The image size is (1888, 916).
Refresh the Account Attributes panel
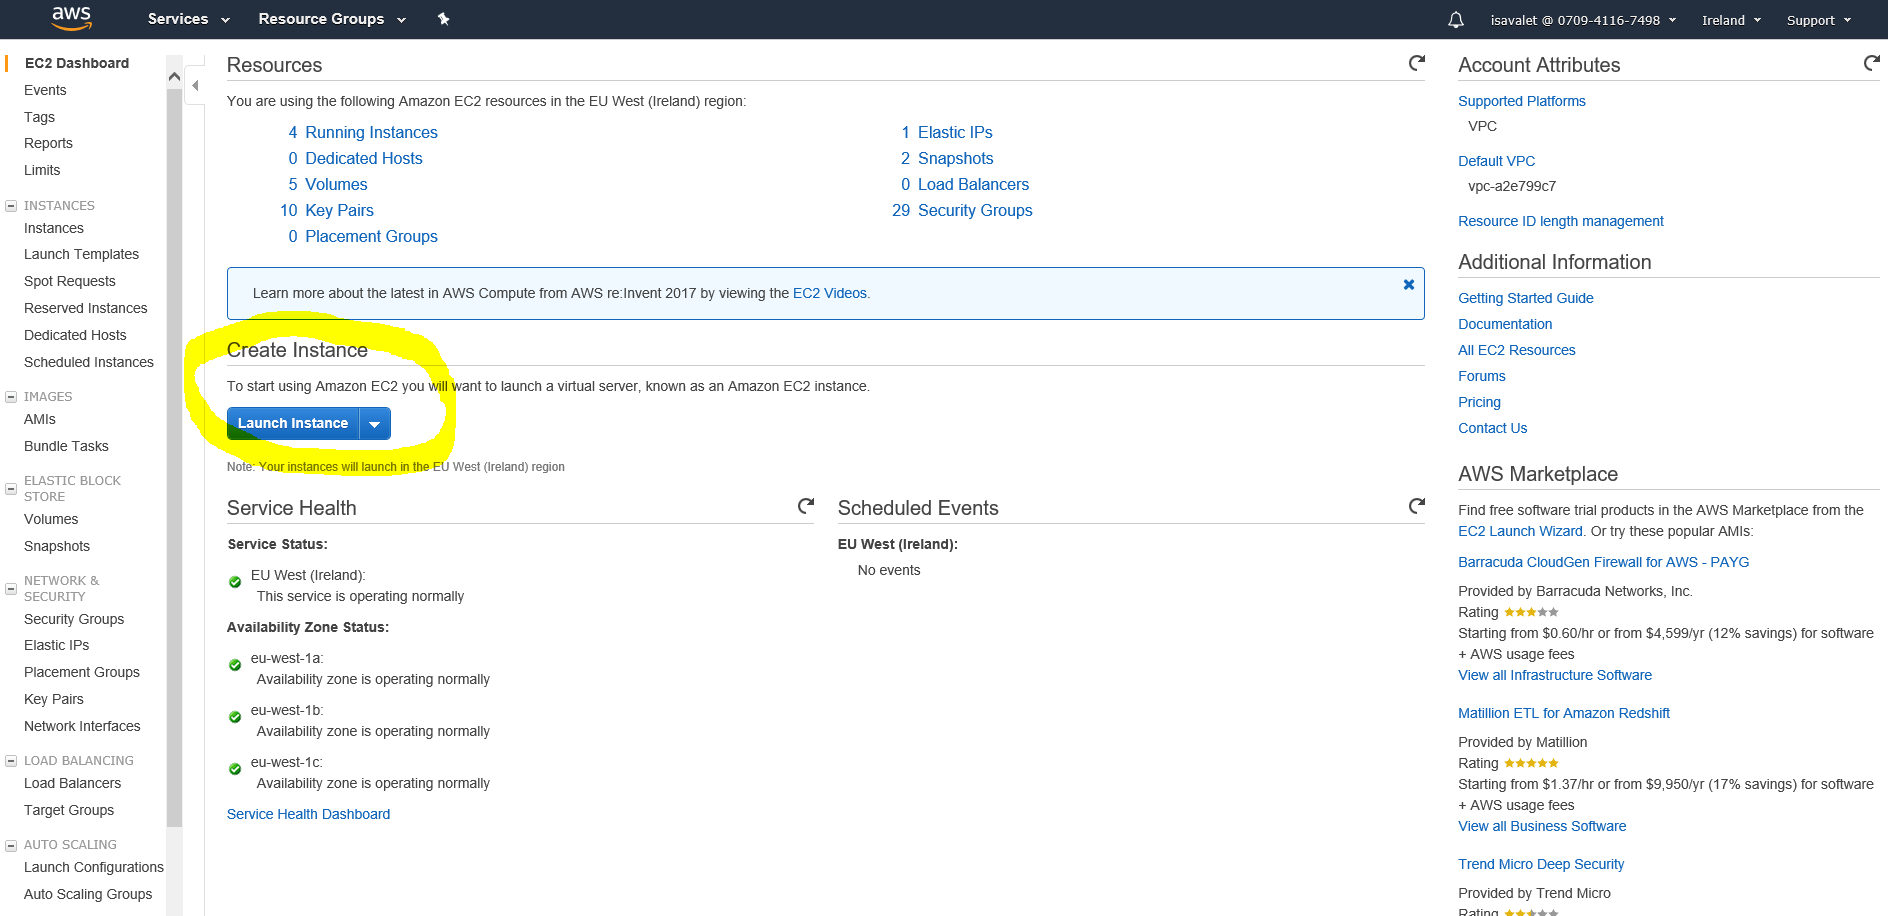pos(1871,63)
